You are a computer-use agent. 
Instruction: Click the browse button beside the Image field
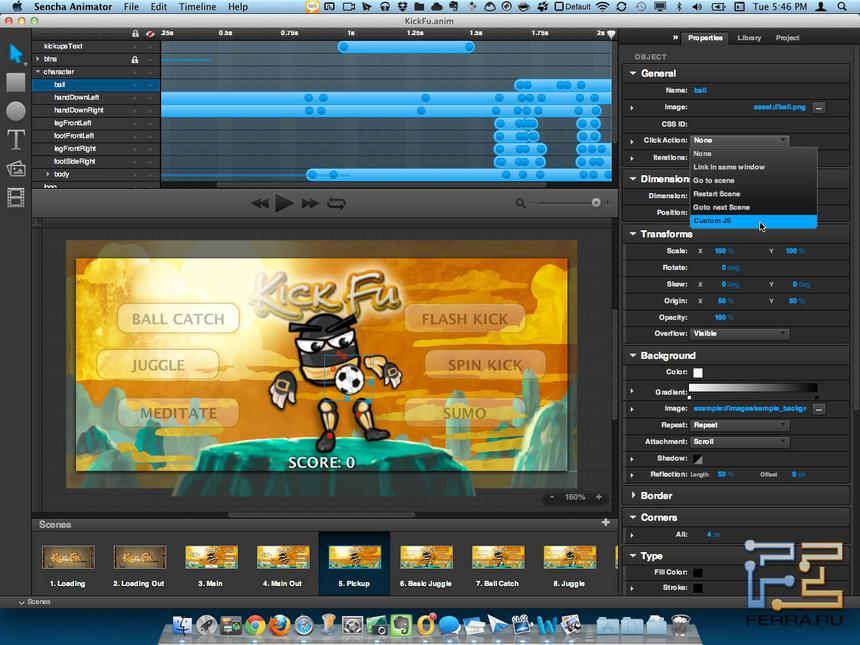tap(818, 107)
